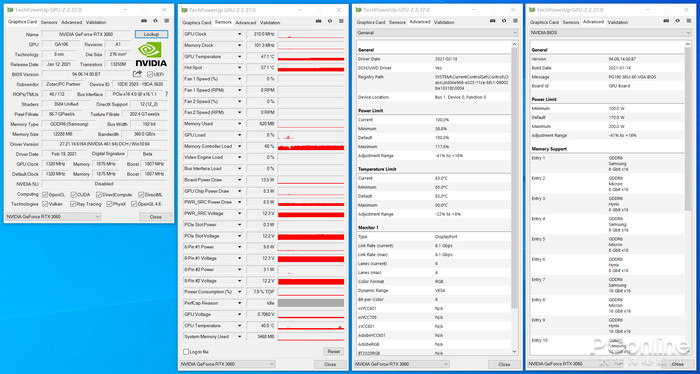Toggle the DirectML checkbox
The width and height of the screenshot is (700, 374).
coord(141,195)
